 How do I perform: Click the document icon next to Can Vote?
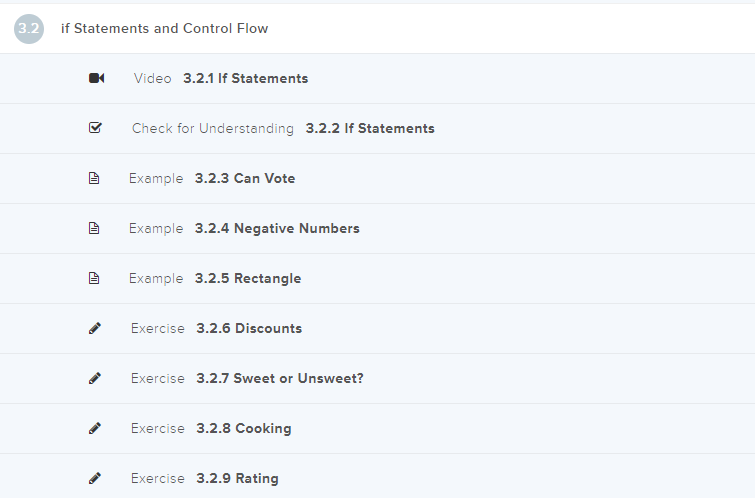coord(95,178)
